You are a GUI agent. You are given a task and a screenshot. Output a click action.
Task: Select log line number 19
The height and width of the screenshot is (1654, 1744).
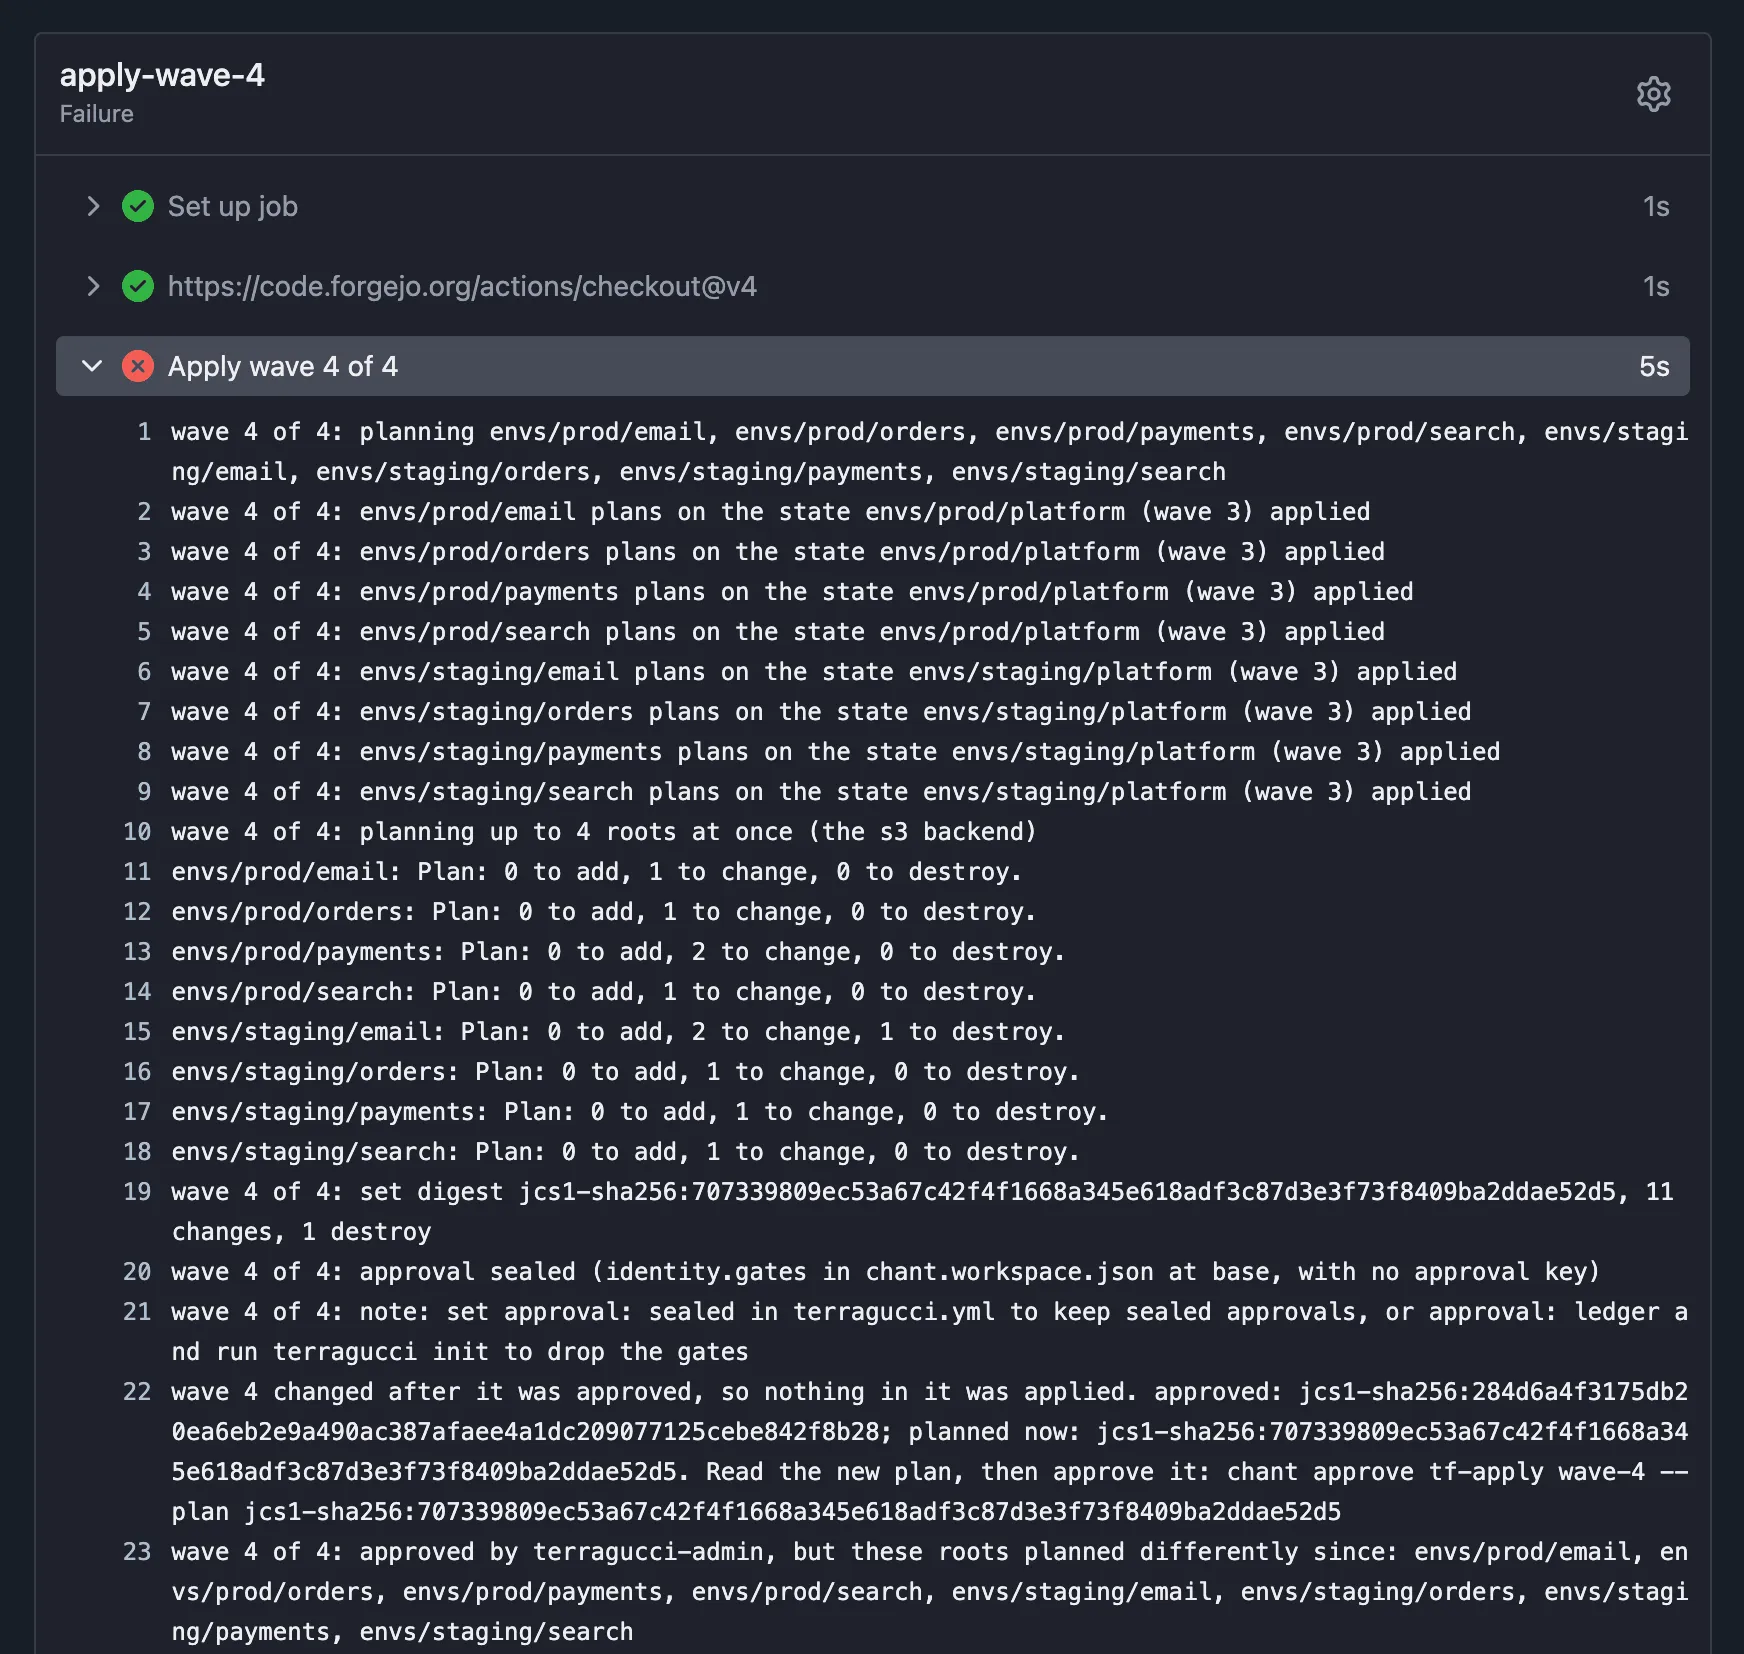137,1192
